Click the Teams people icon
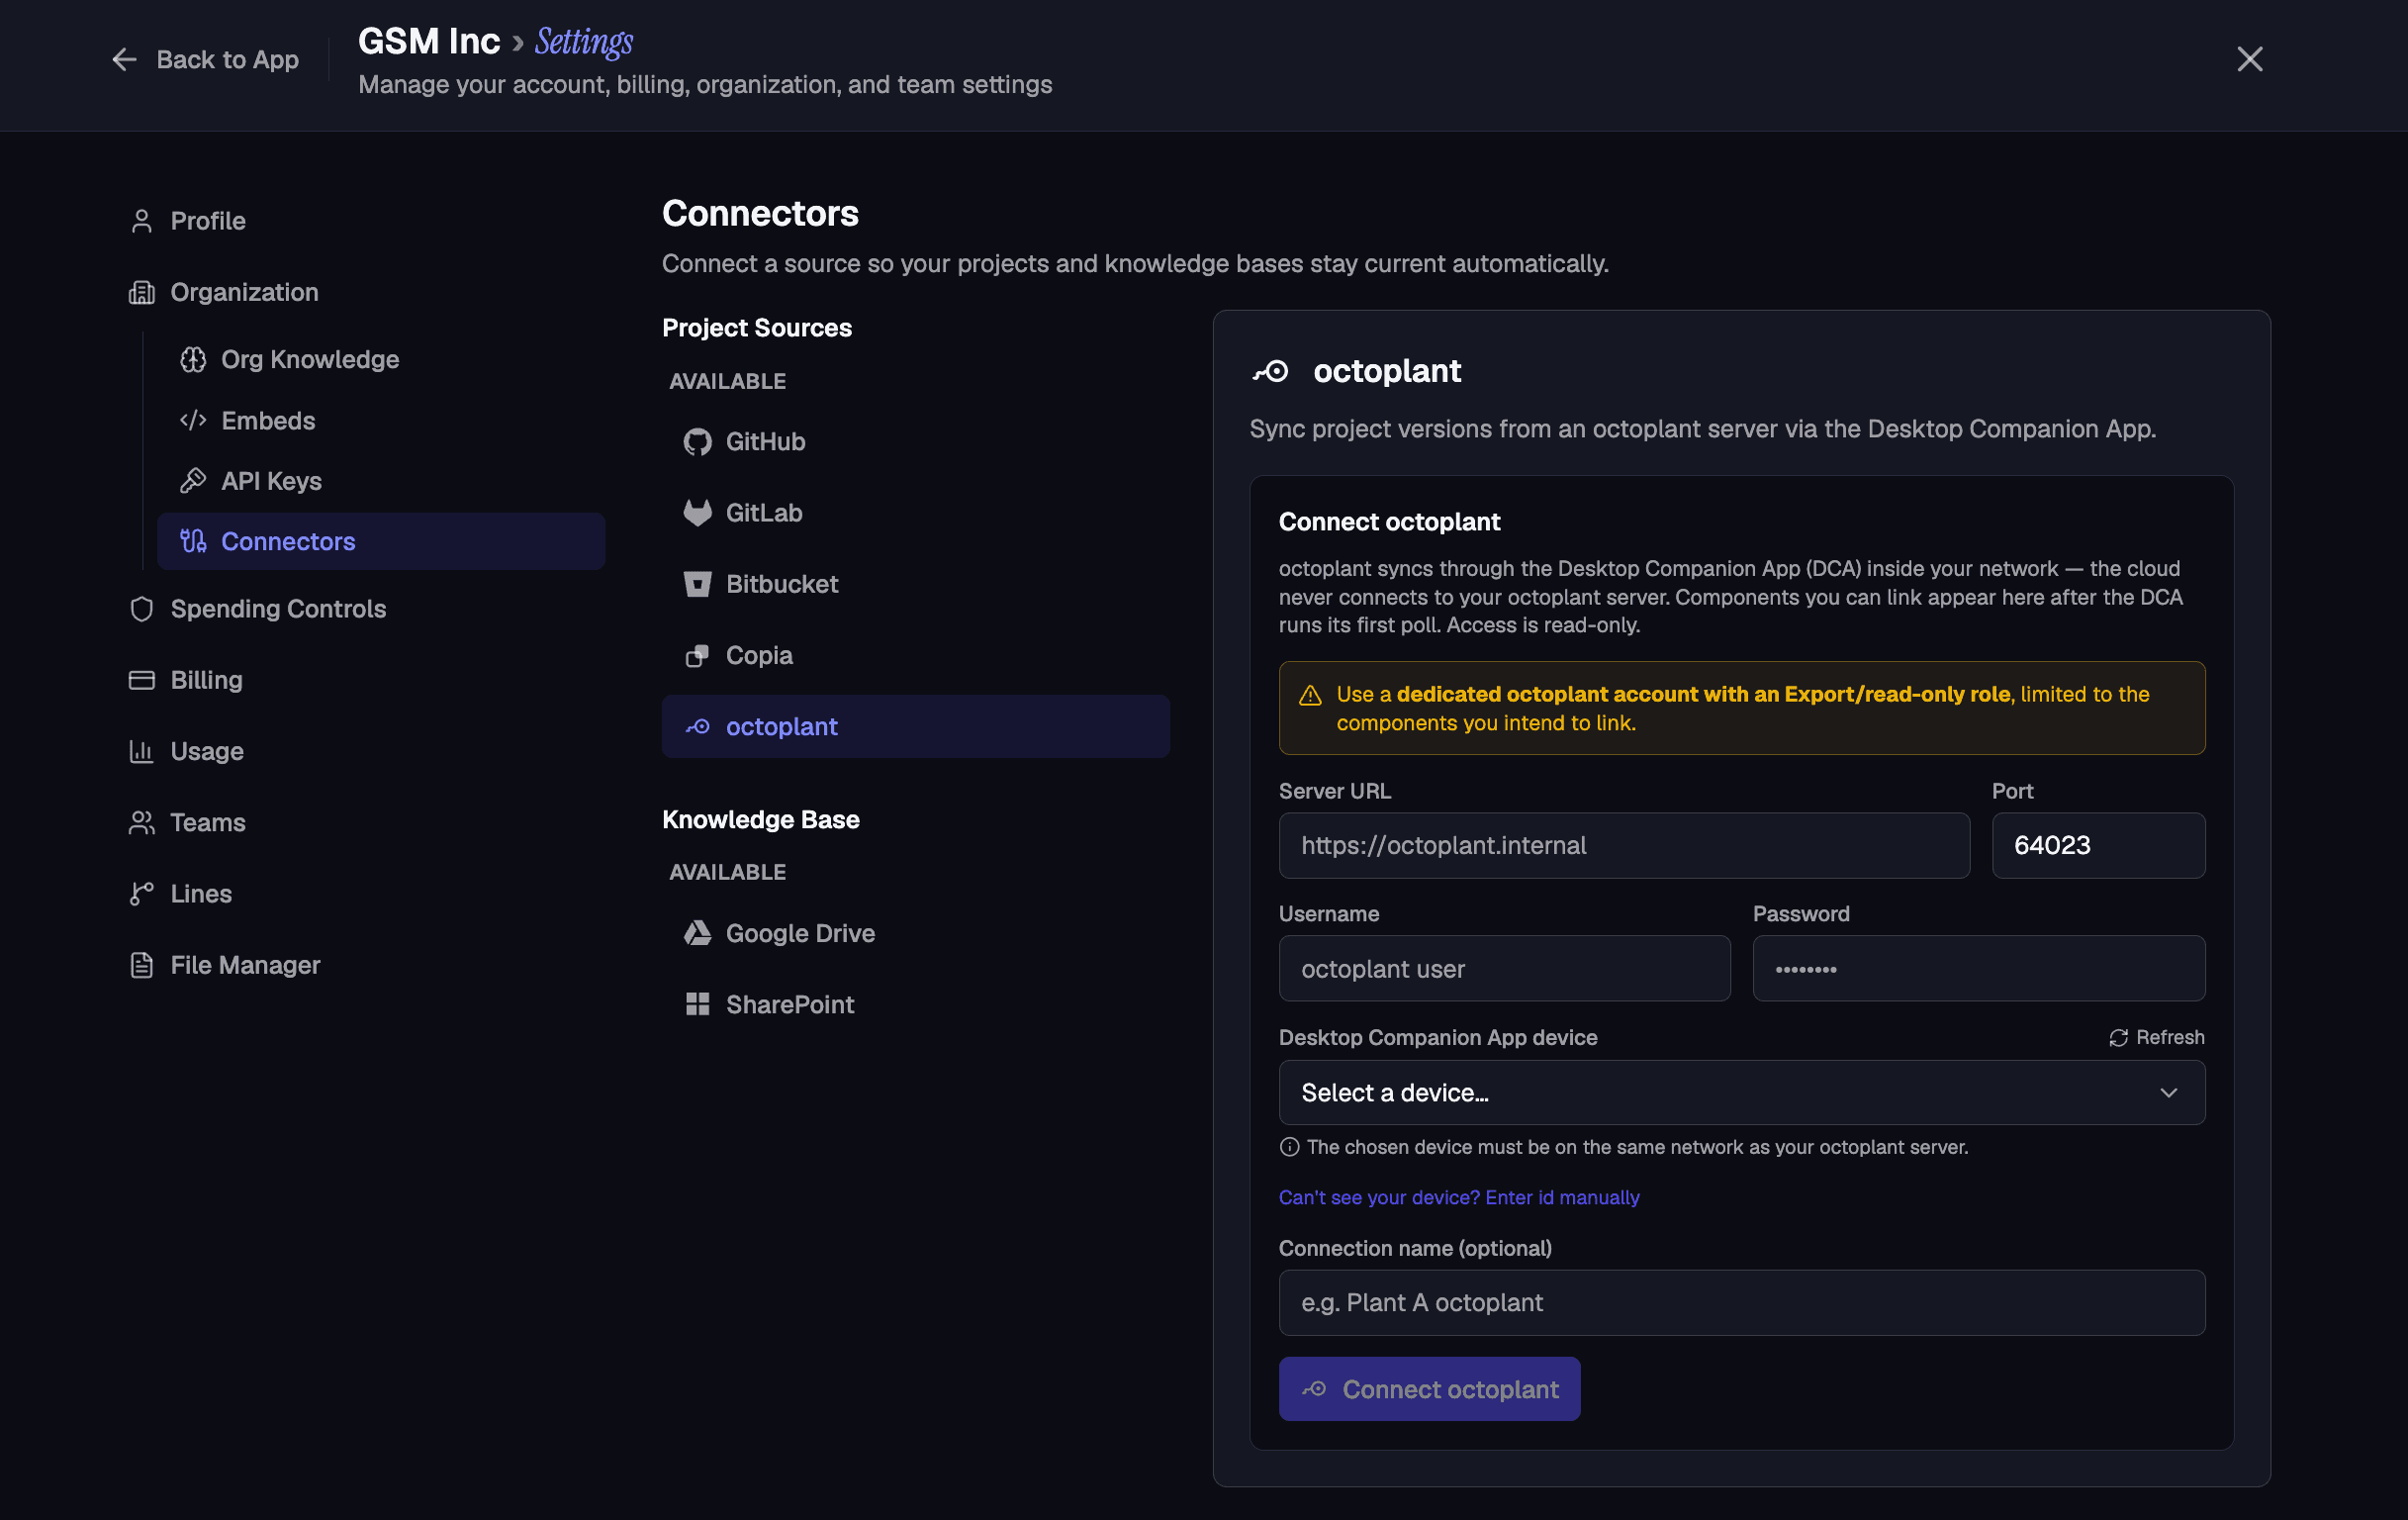This screenshot has width=2408, height=1520. point(142,822)
